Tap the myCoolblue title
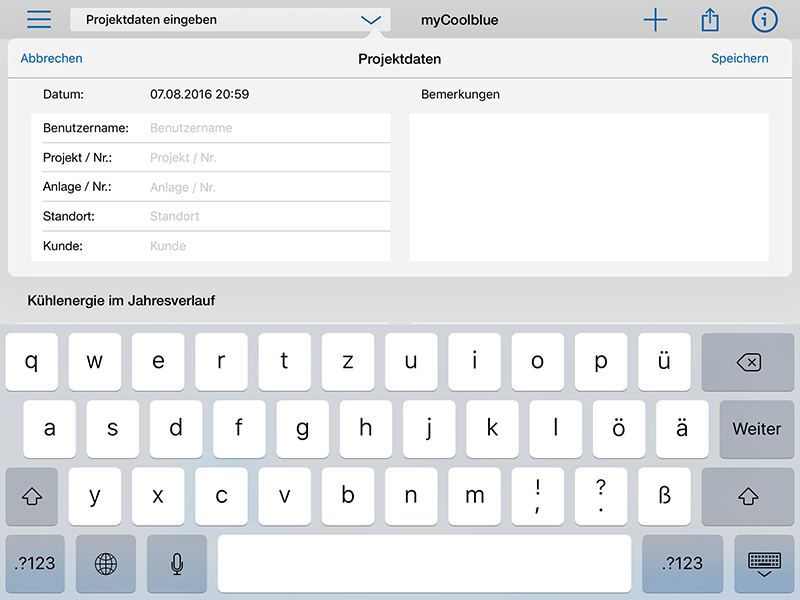The height and width of the screenshot is (600, 800). pos(459,20)
